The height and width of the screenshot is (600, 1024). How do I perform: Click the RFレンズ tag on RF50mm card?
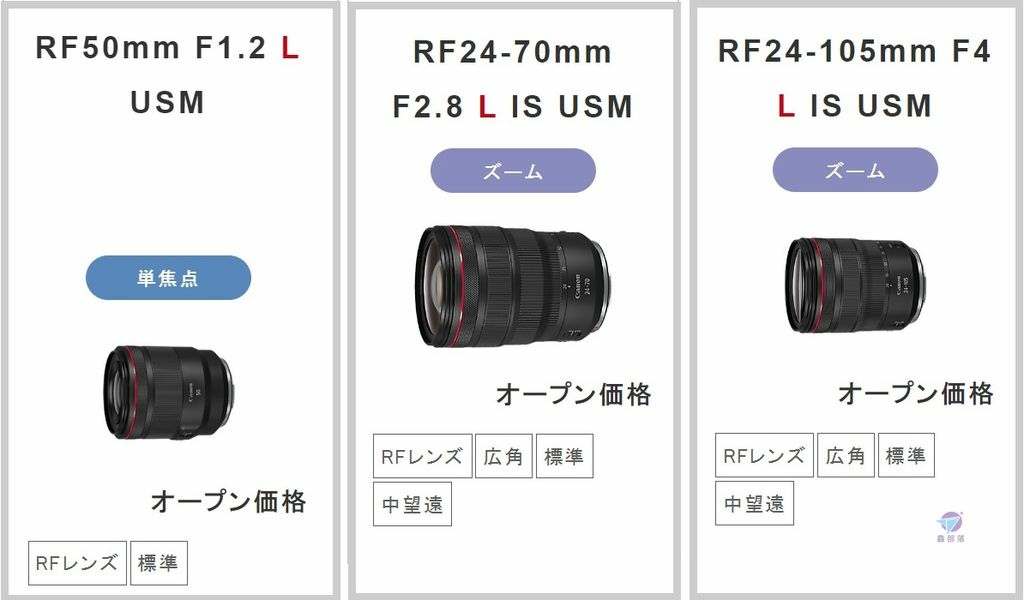[x=77, y=563]
